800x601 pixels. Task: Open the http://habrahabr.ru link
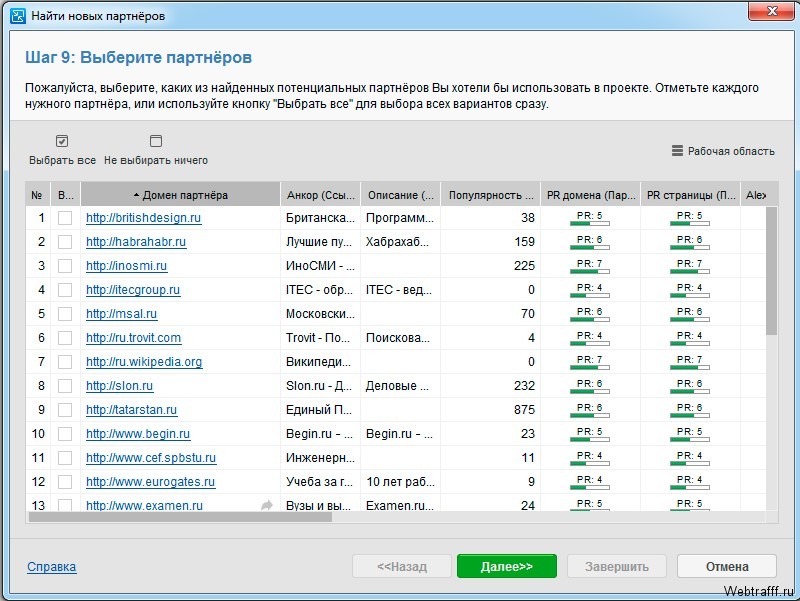click(x=136, y=242)
